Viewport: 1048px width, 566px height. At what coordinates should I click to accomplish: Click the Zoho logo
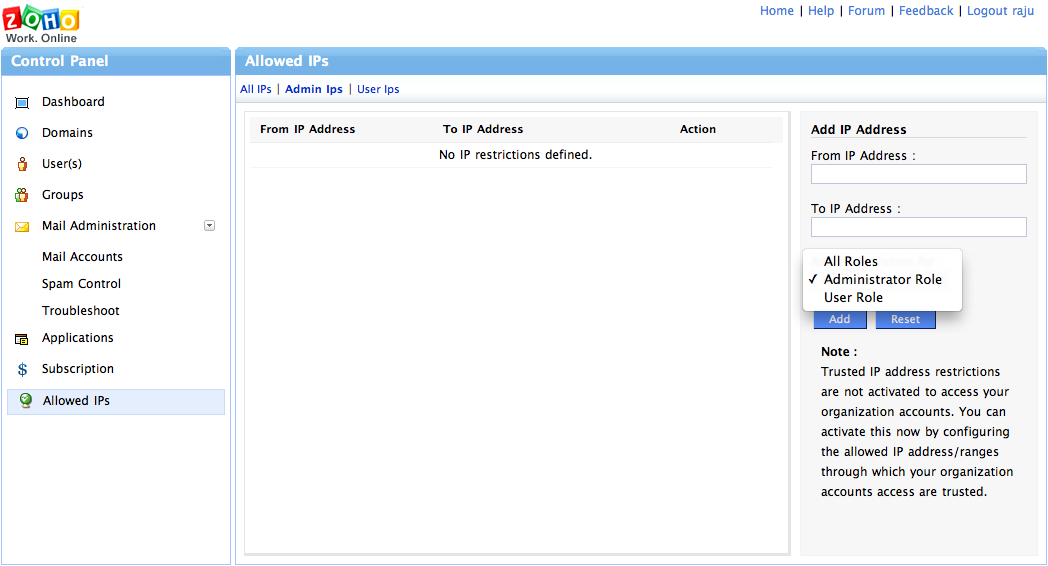pyautogui.click(x=42, y=22)
